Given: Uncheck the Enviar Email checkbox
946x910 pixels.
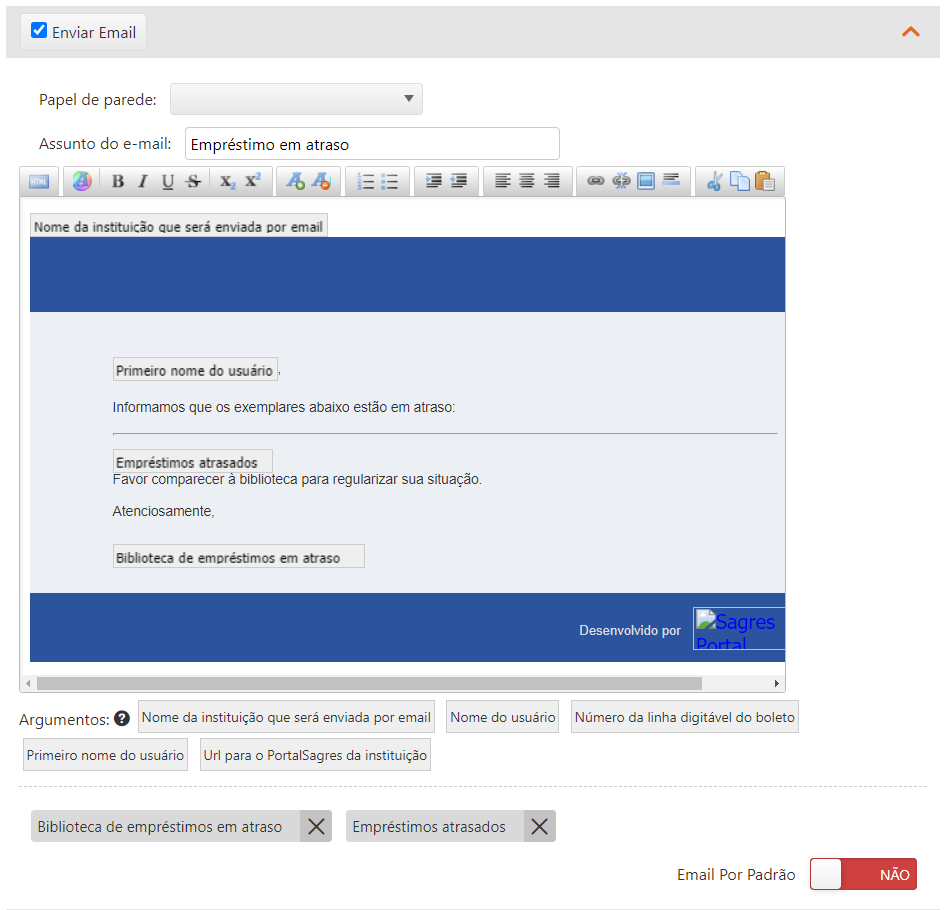Looking at the screenshot, I should [39, 31].
